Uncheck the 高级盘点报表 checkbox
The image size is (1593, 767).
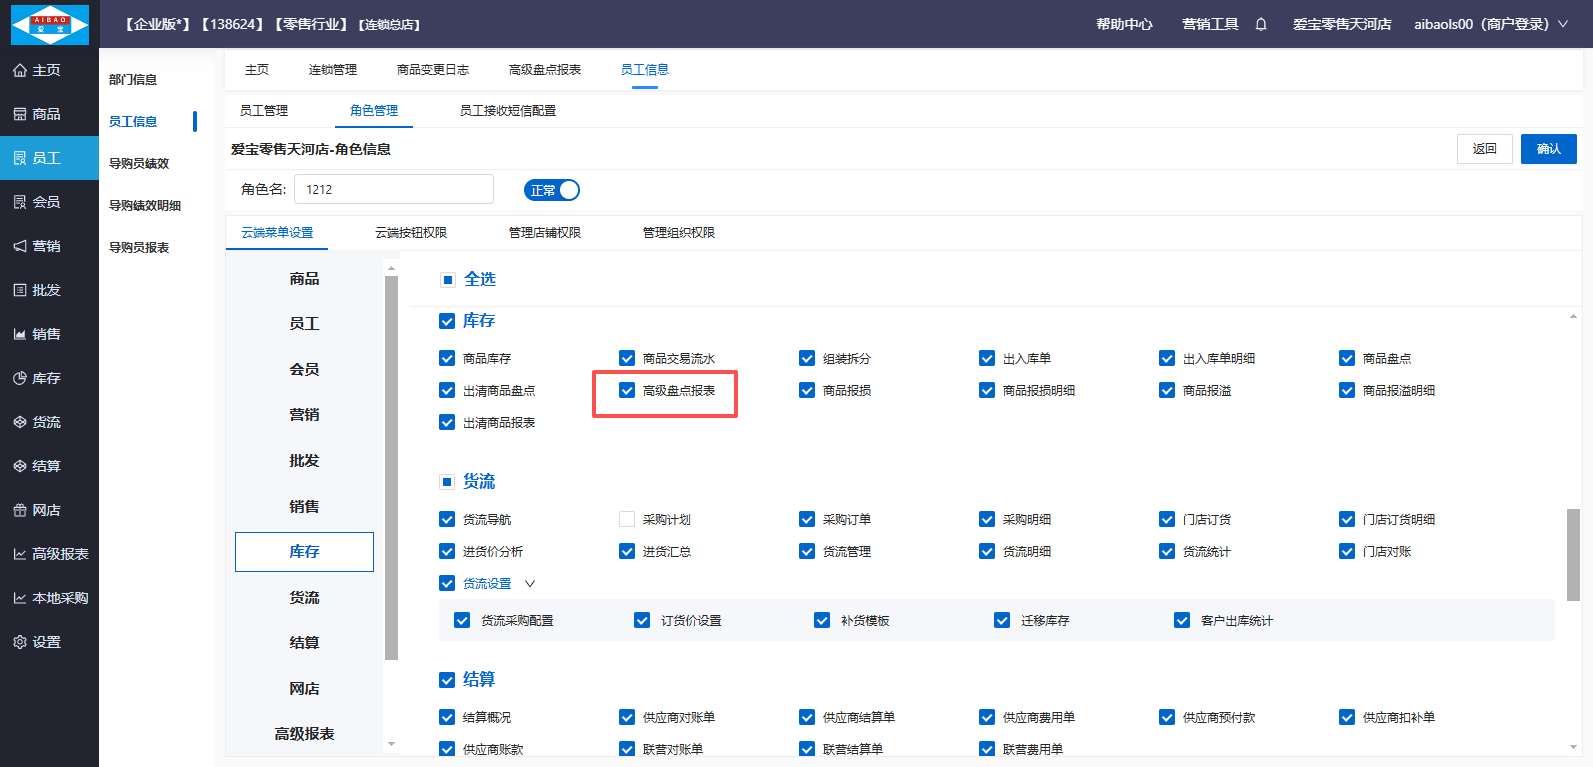[627, 390]
